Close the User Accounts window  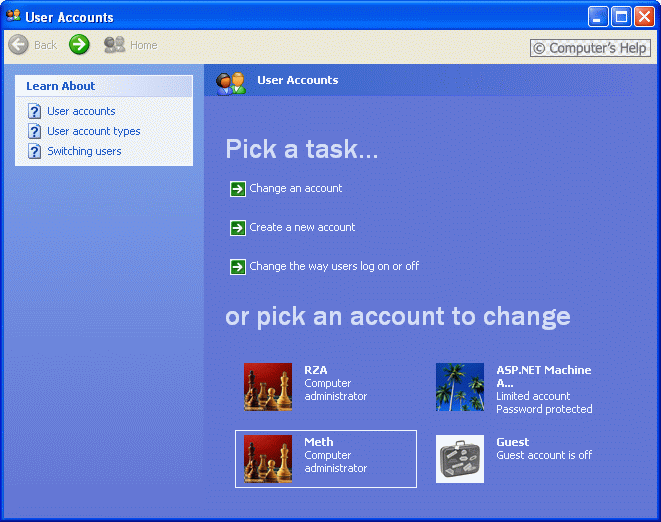[645, 17]
